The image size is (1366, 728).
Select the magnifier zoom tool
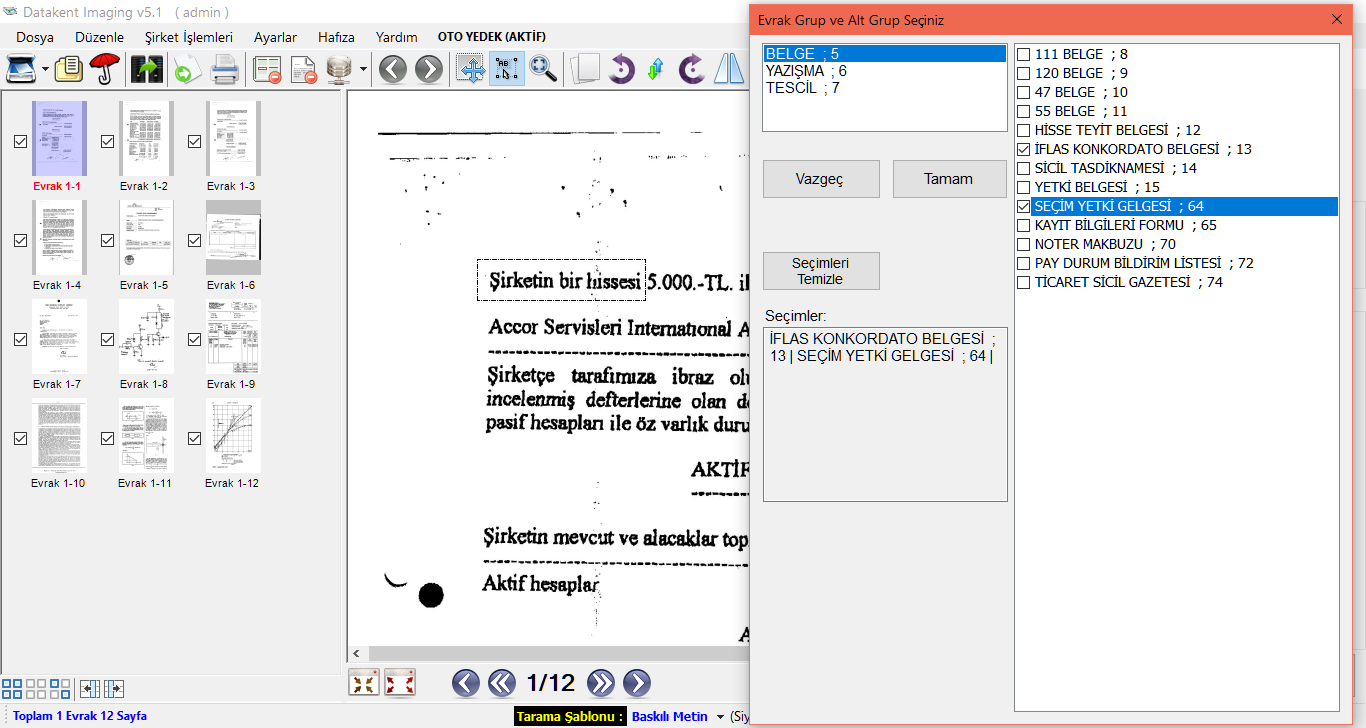(x=543, y=69)
